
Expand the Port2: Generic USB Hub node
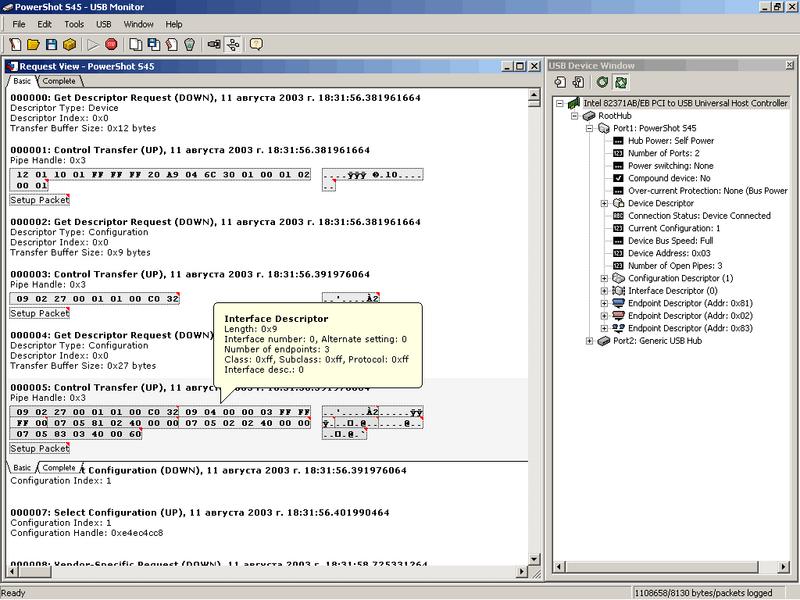click(589, 341)
